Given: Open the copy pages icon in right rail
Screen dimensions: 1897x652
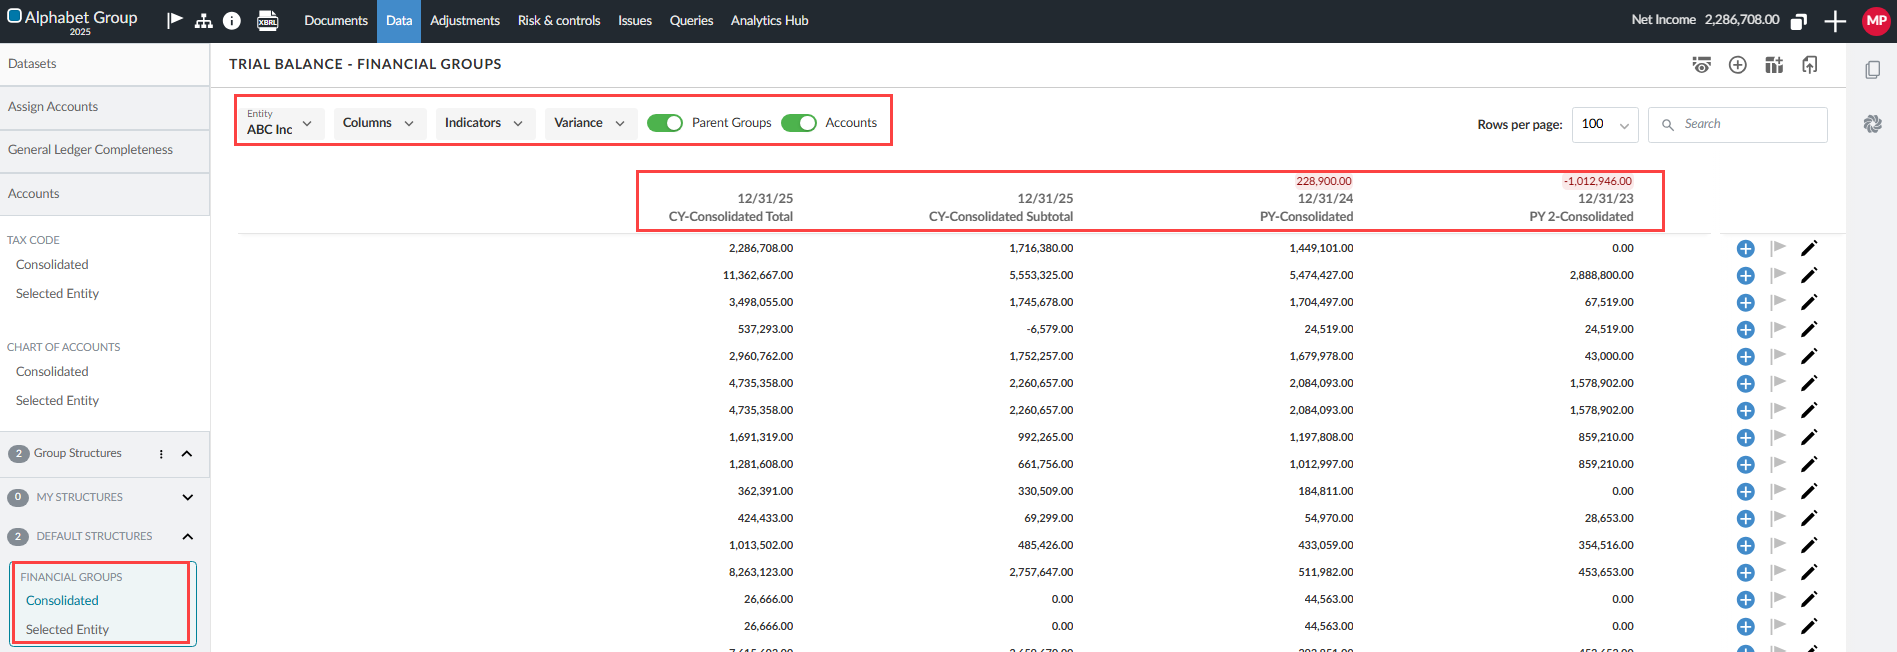Looking at the screenshot, I should [x=1873, y=70].
